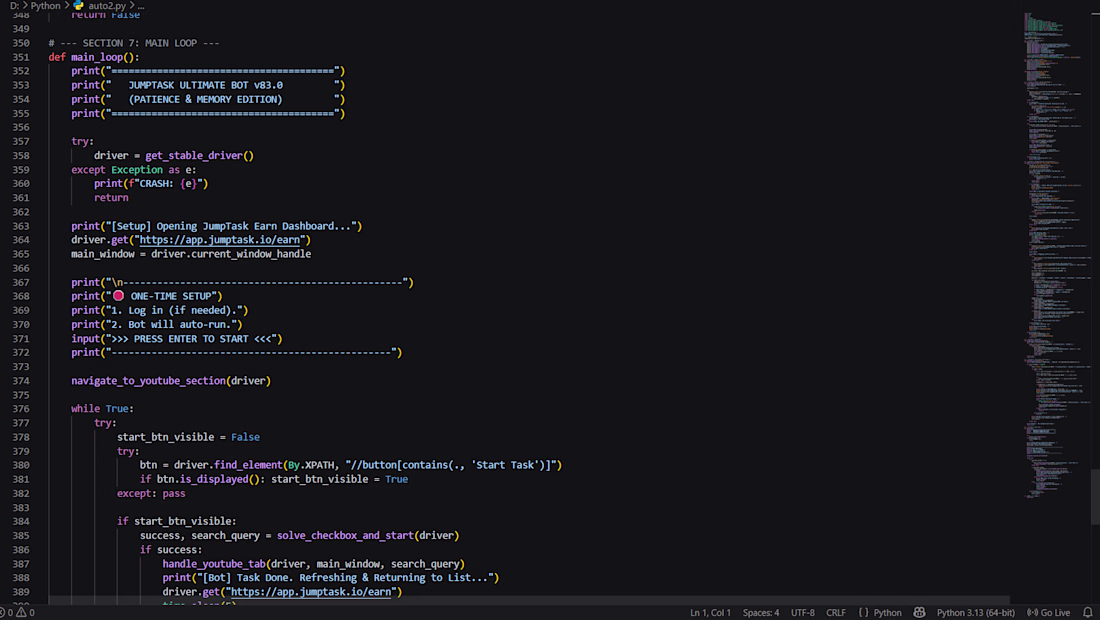Viewport: 1100px width, 620px height.
Task: Click the vertical scrollbar thumb of the editor
Action: coord(1095,497)
